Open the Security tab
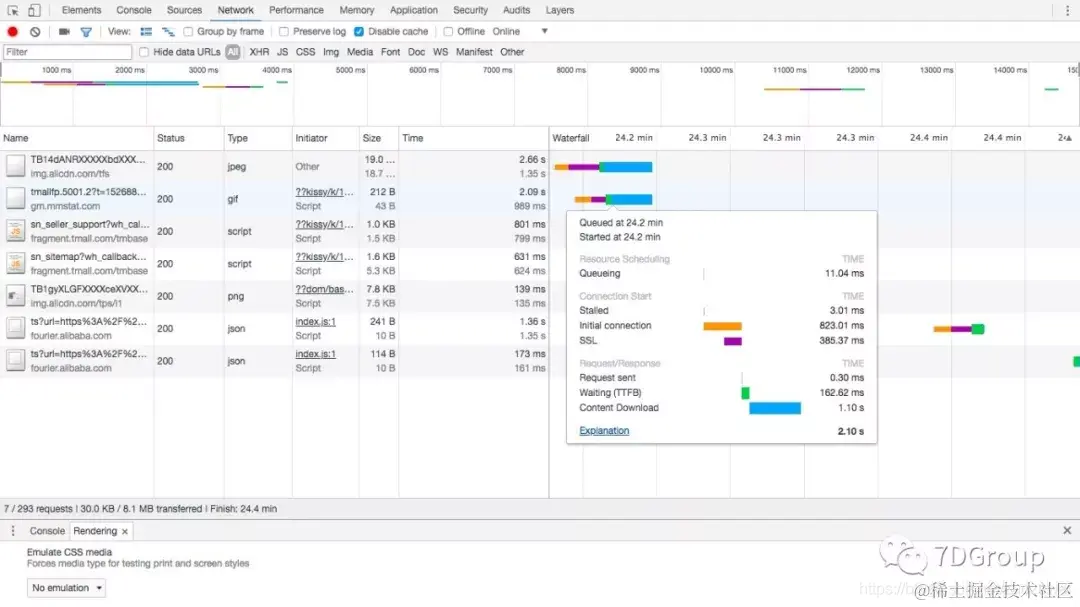This screenshot has width=1080, height=607. 470,10
